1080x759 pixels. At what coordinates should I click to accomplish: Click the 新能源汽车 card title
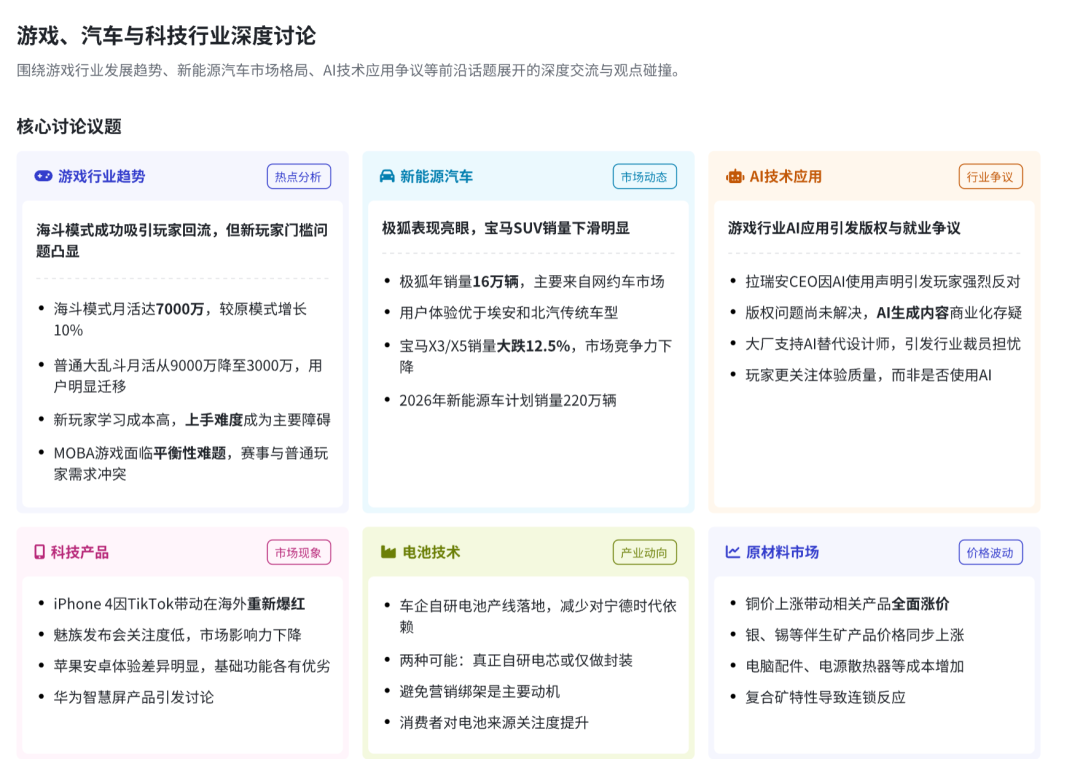click(436, 176)
